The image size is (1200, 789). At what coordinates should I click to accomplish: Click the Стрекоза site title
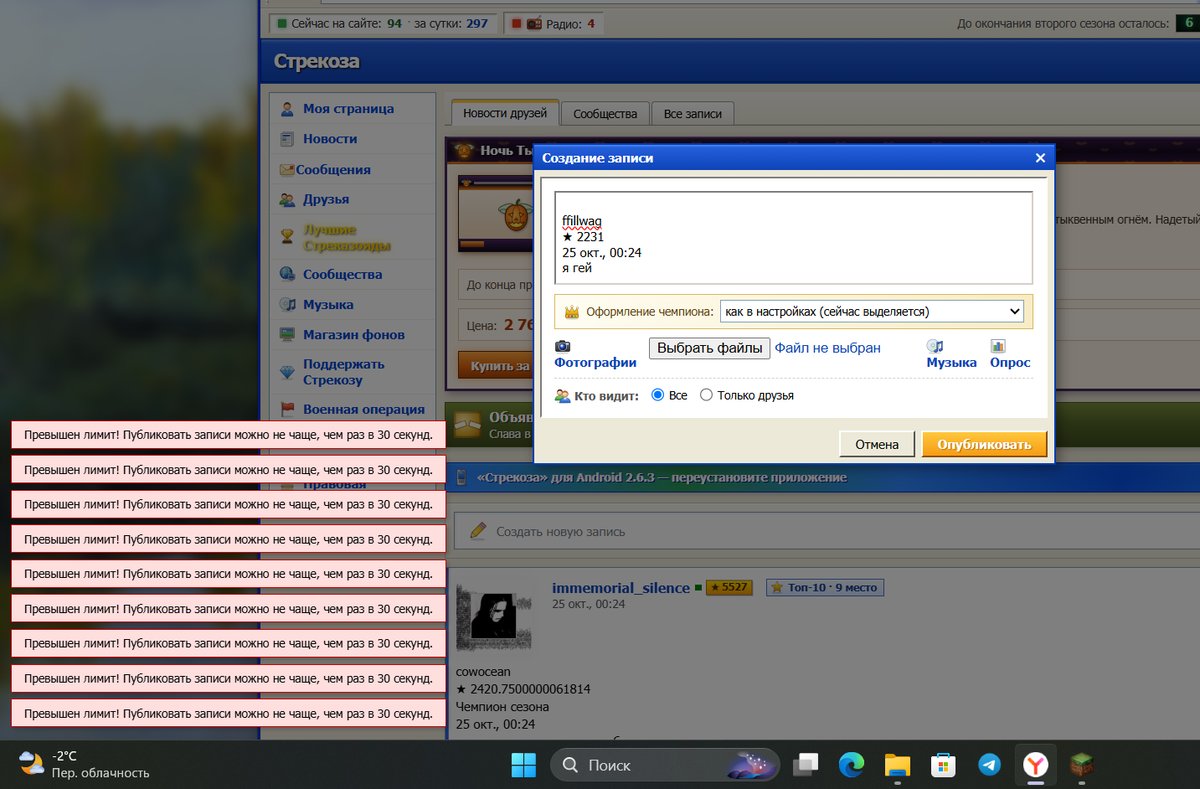pyautogui.click(x=316, y=62)
